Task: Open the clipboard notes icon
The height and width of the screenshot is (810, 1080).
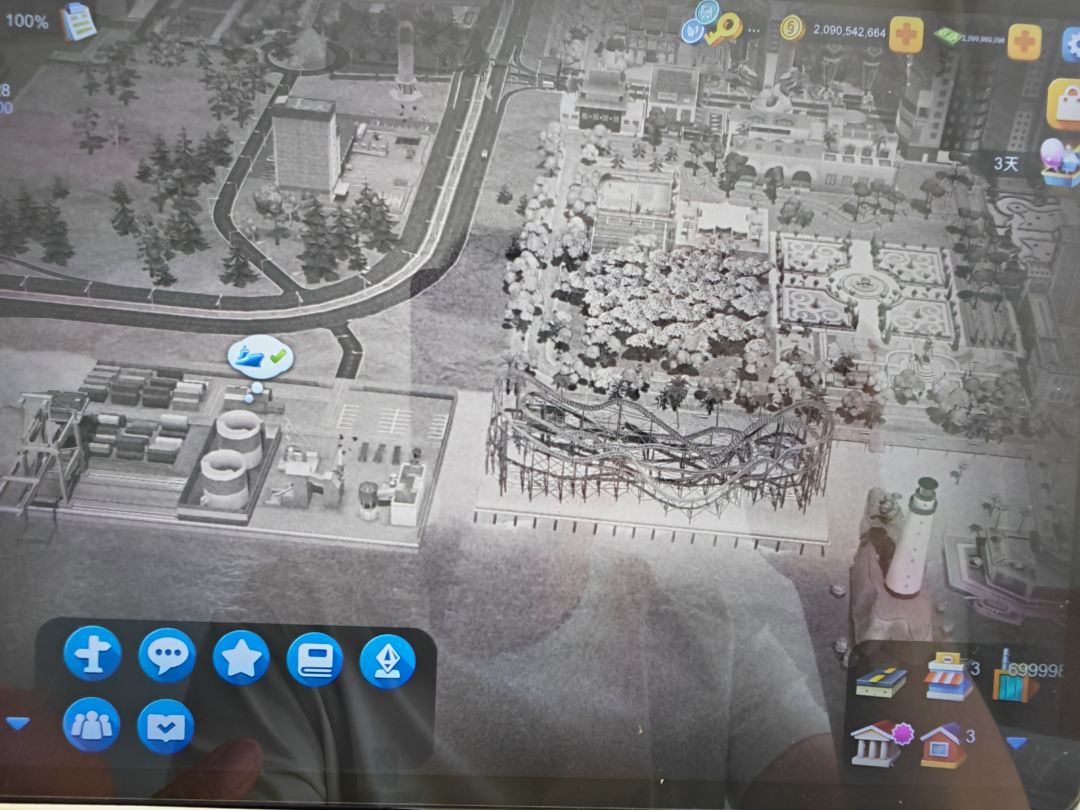Action: (78, 21)
